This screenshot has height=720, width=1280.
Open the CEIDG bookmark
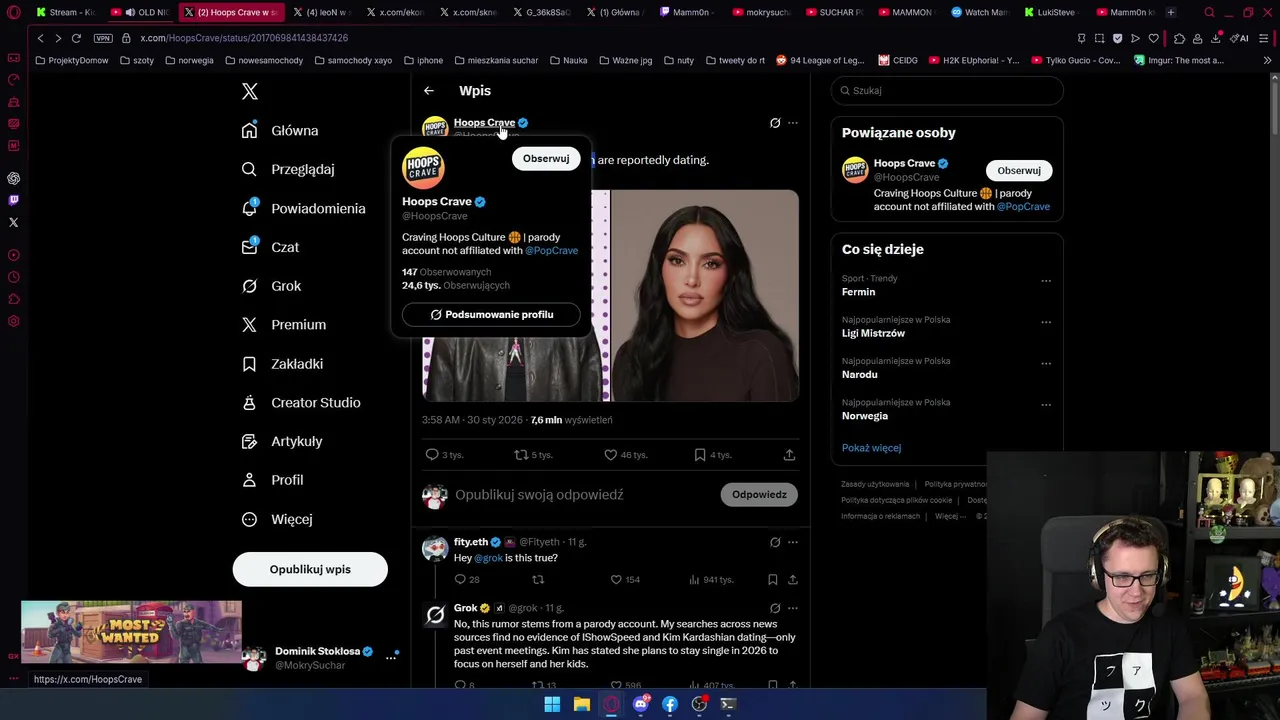point(898,60)
